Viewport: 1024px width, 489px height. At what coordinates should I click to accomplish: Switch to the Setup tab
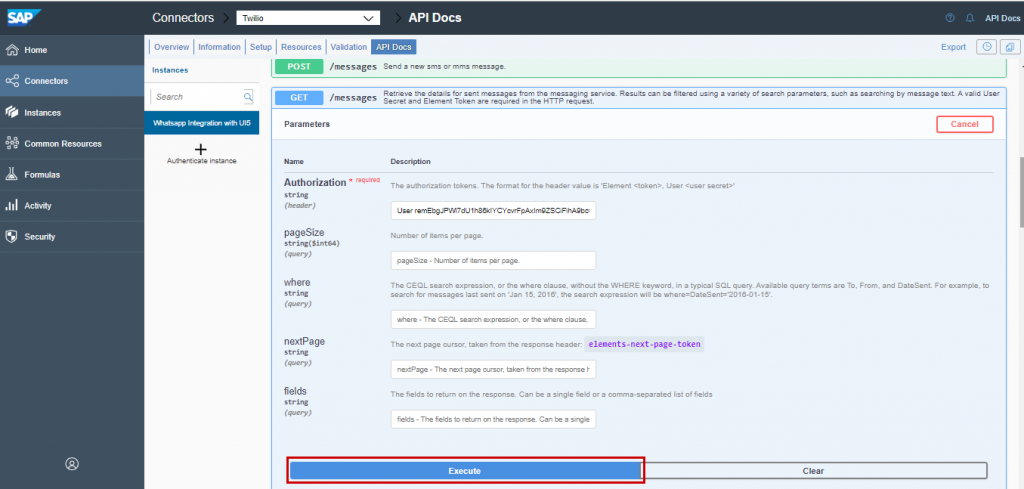click(261, 47)
